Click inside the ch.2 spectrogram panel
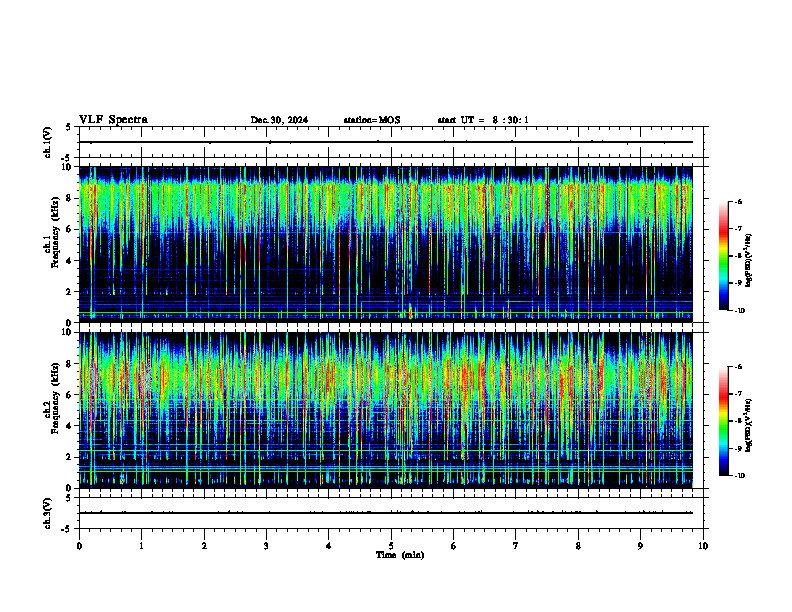Screen dimensions: 792x612 tap(385, 410)
